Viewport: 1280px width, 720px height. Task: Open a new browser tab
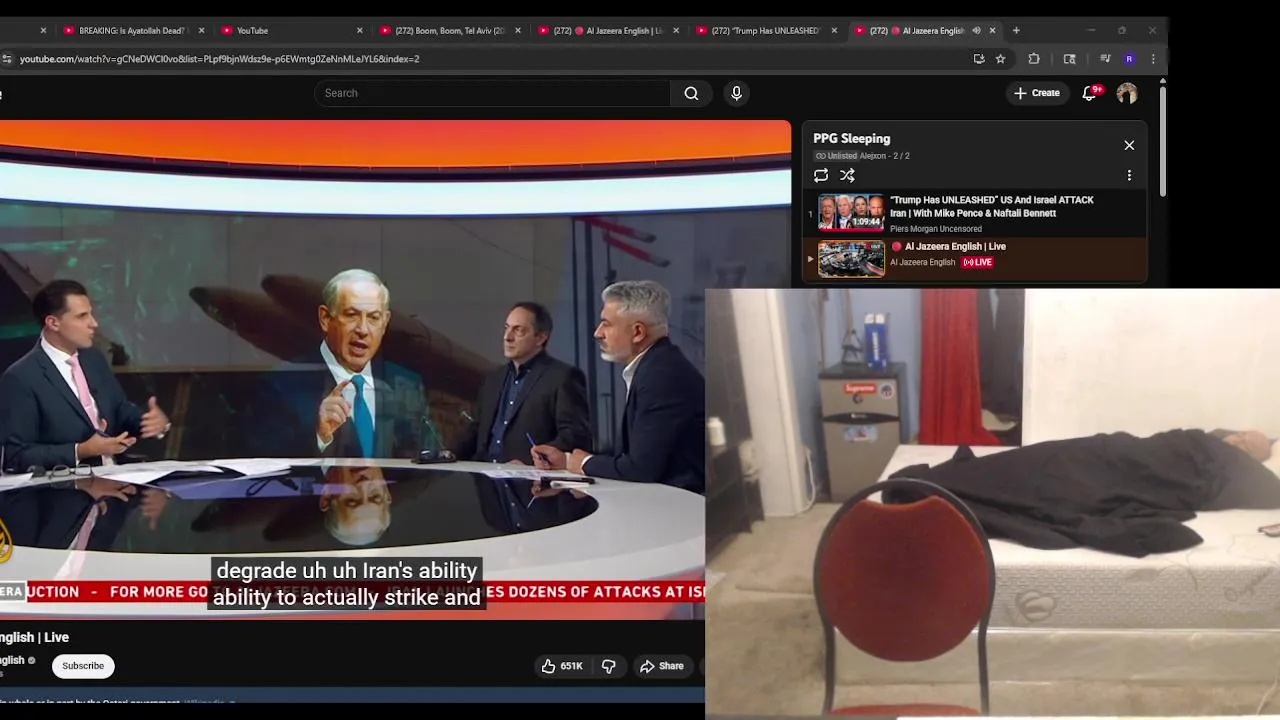[x=1016, y=30]
